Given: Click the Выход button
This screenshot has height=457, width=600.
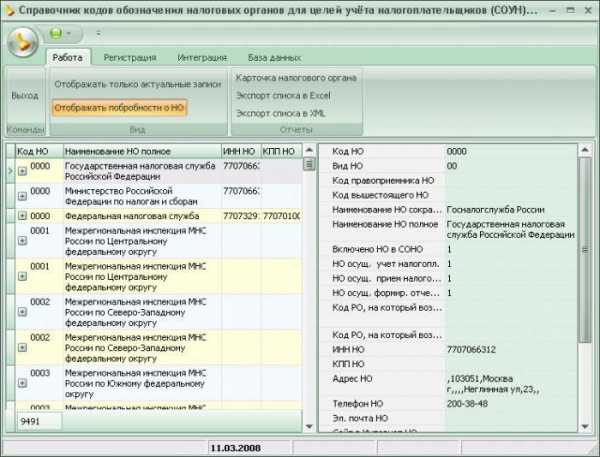Looking at the screenshot, I should 24,95.
